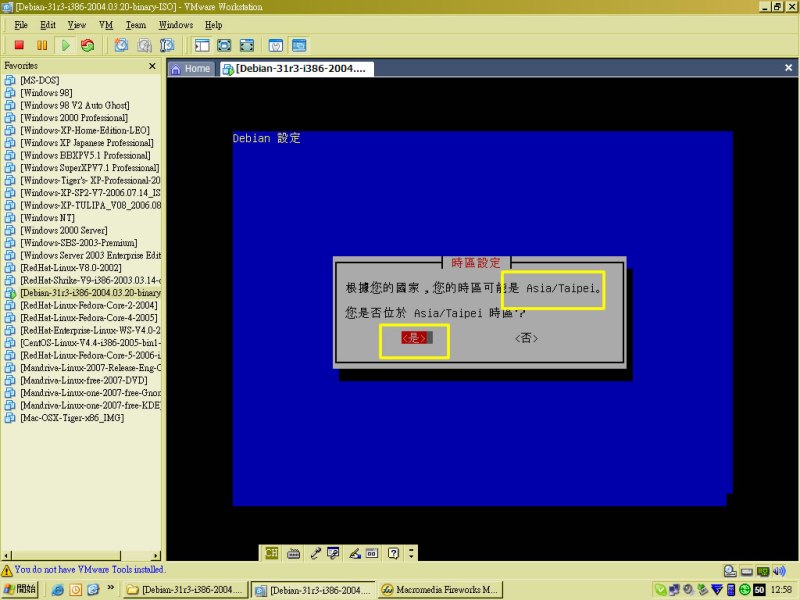Image resolution: width=800 pixels, height=600 pixels.
Task: Select [Debian-31r3-i386-2004.03.20-binary favorite
Action: click(x=90, y=293)
